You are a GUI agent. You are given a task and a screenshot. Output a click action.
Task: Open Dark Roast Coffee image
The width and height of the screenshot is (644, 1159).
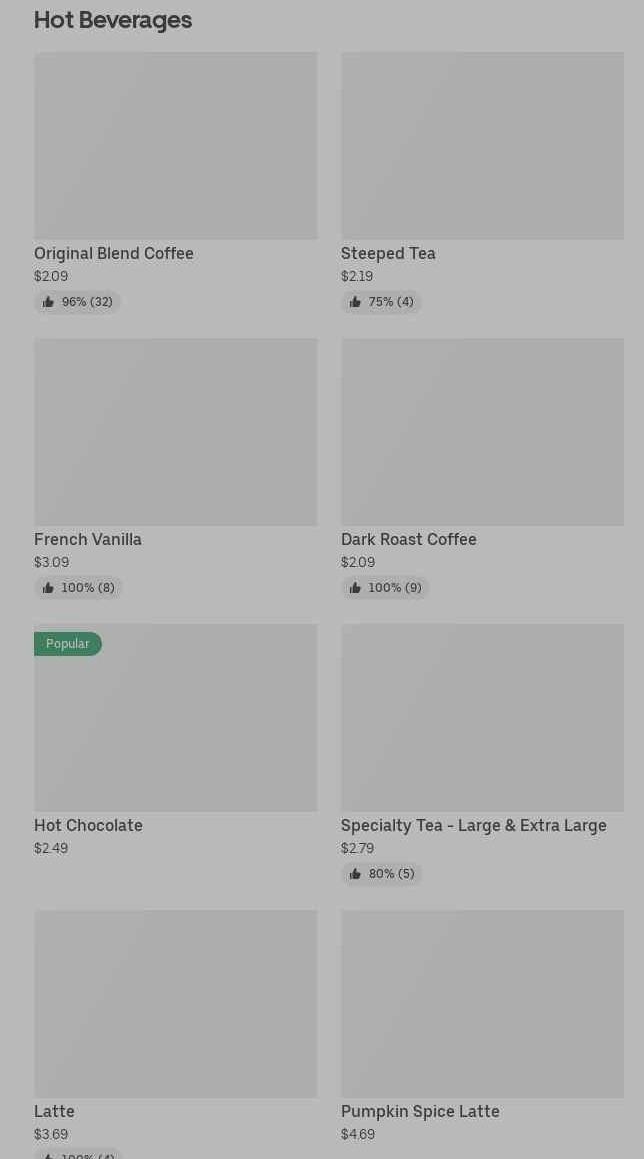click(482, 432)
